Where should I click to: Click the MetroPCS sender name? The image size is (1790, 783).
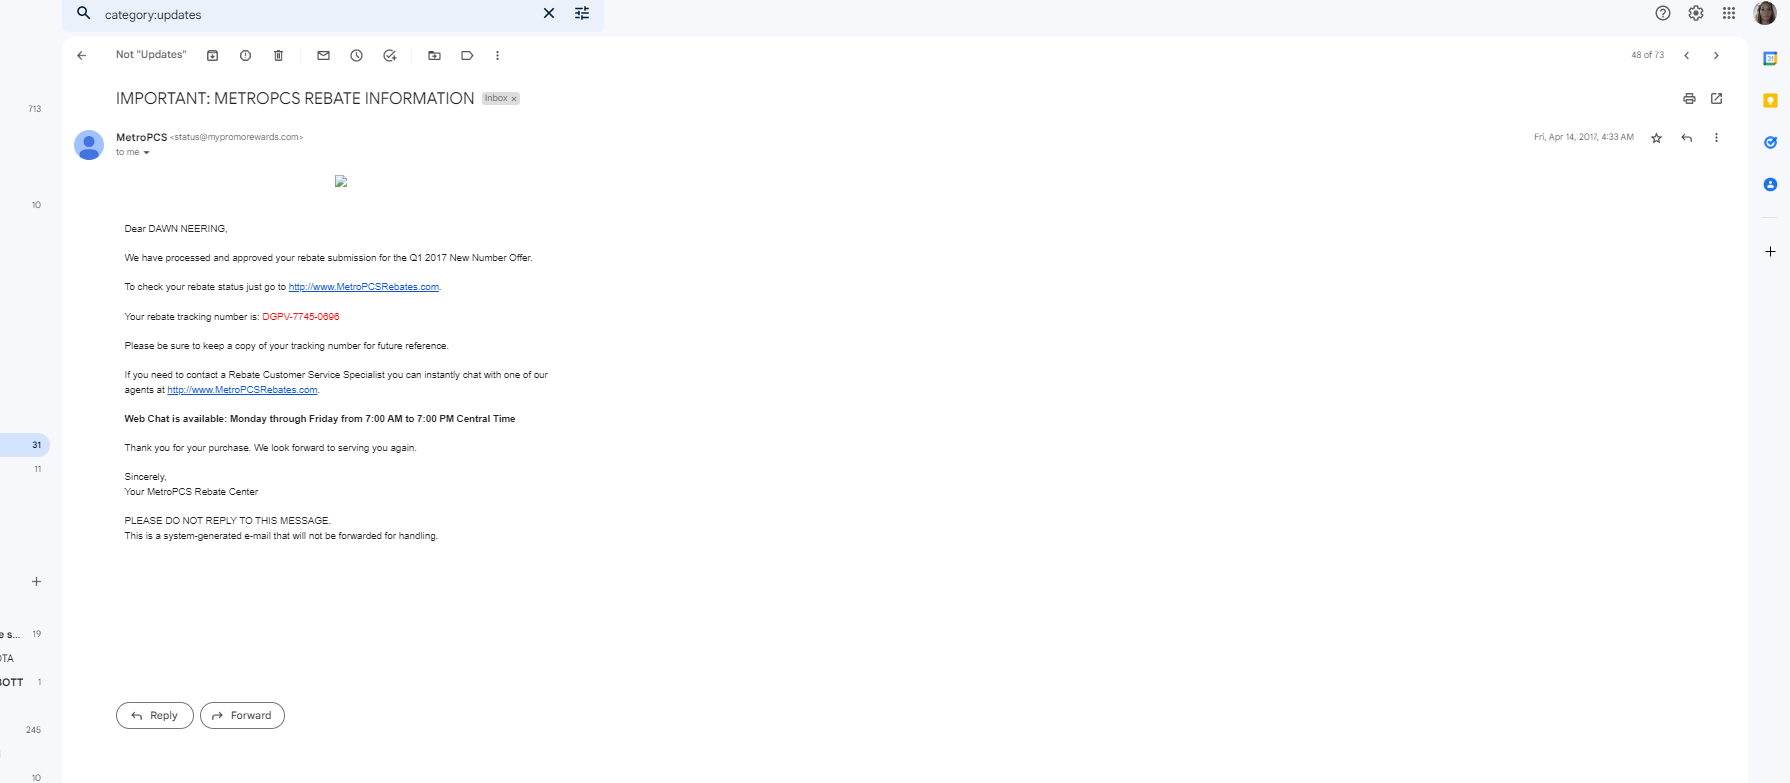[x=141, y=137]
